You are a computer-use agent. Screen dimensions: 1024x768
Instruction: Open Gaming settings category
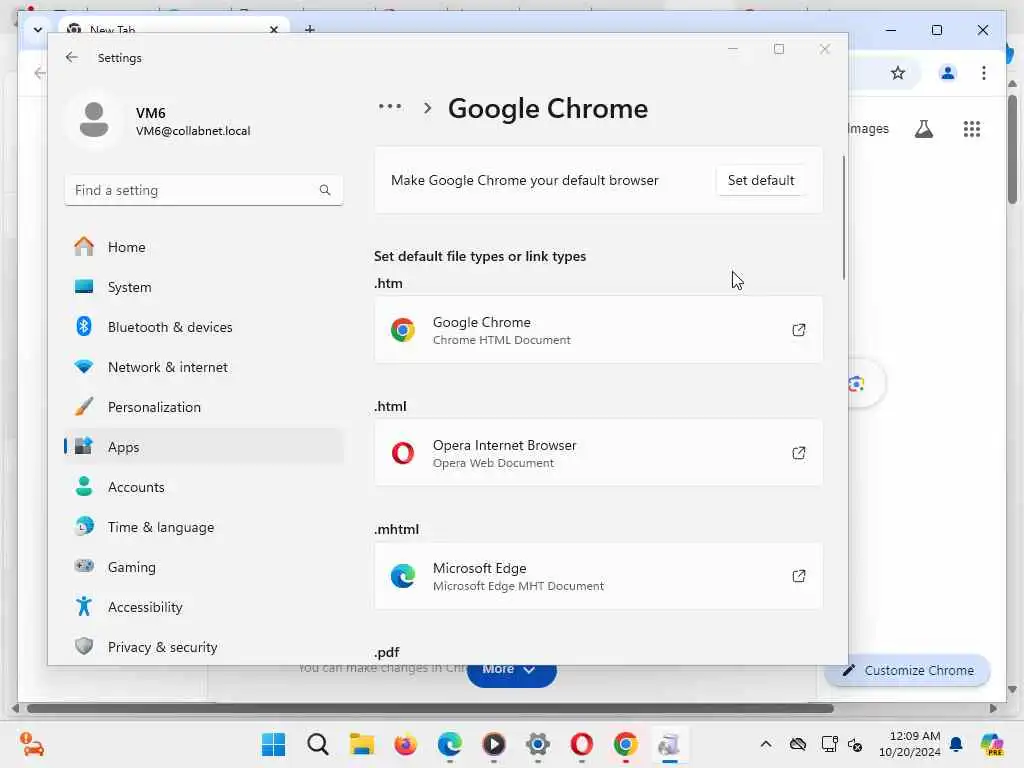tap(204, 567)
